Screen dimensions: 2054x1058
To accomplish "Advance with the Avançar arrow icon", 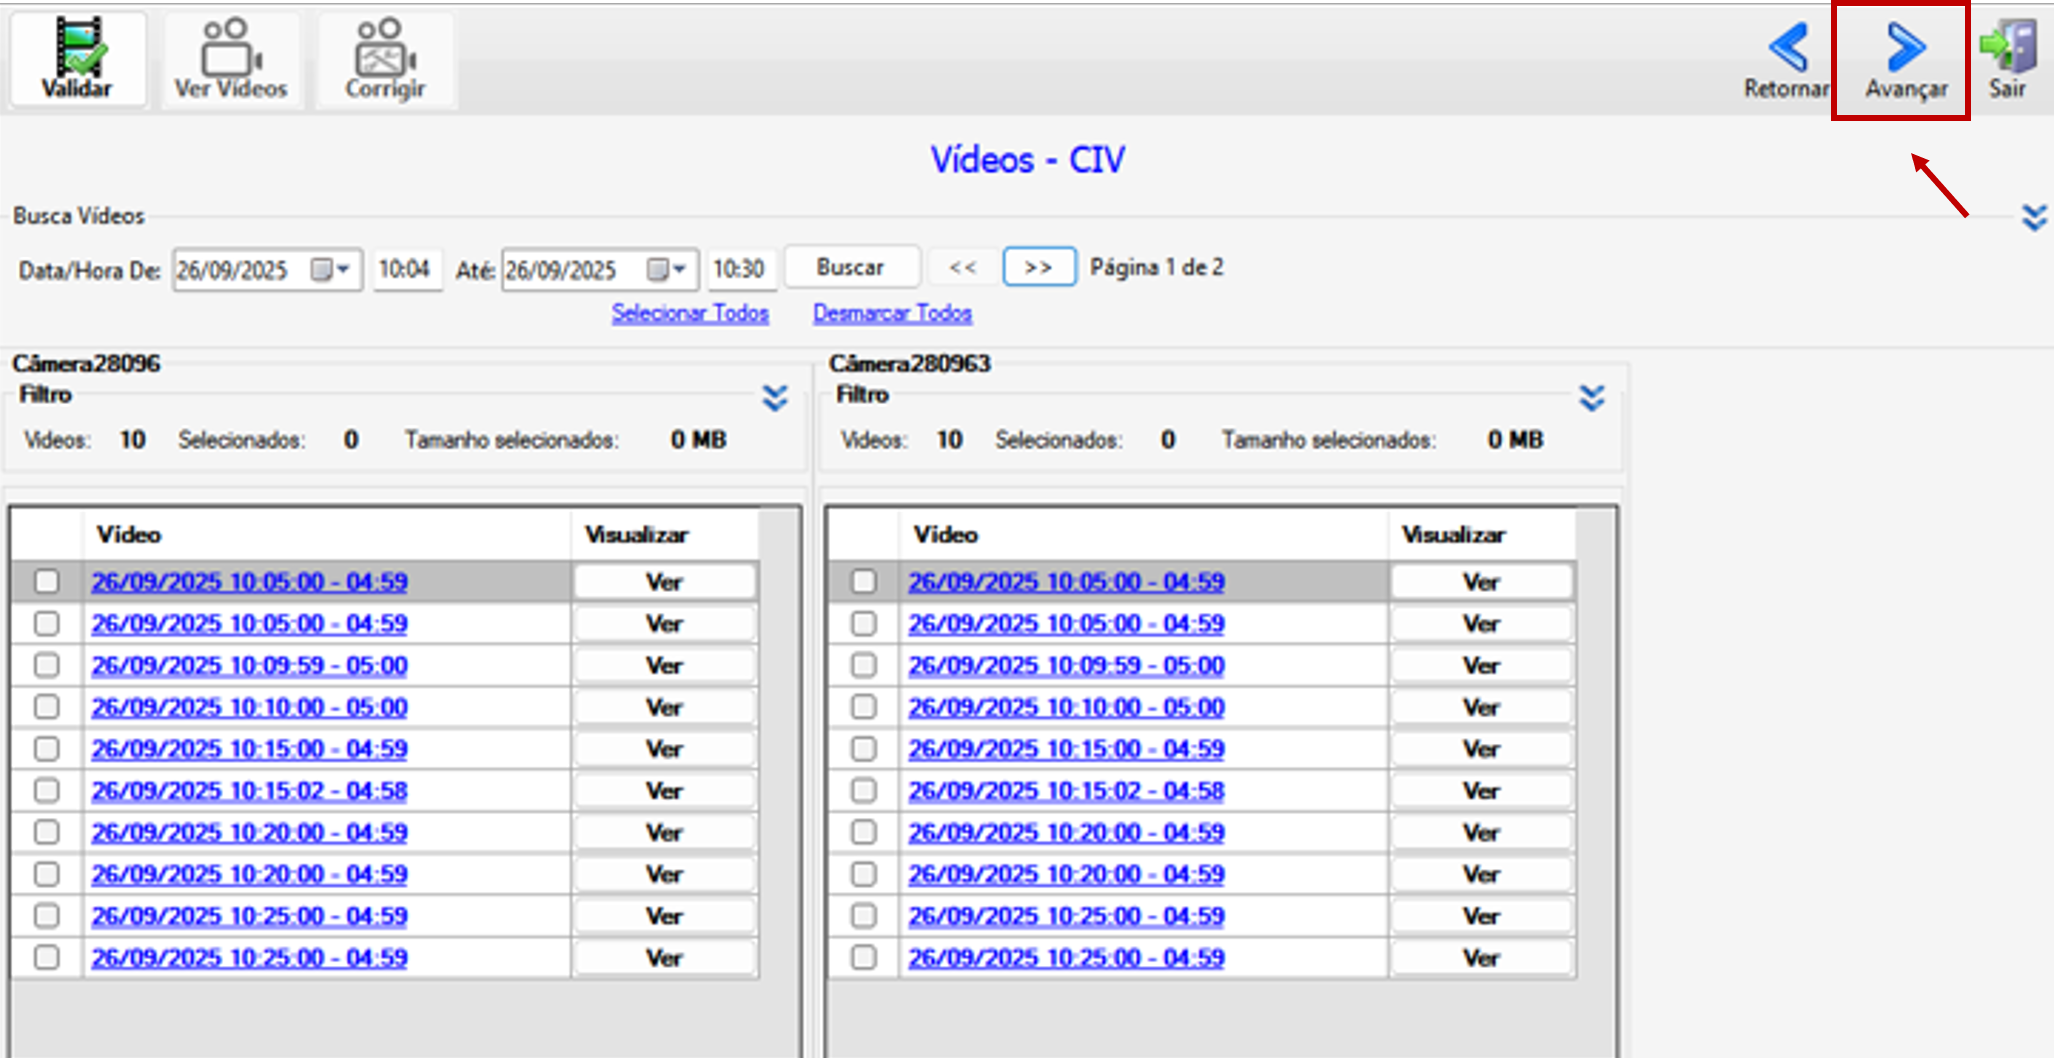I will (1906, 48).
